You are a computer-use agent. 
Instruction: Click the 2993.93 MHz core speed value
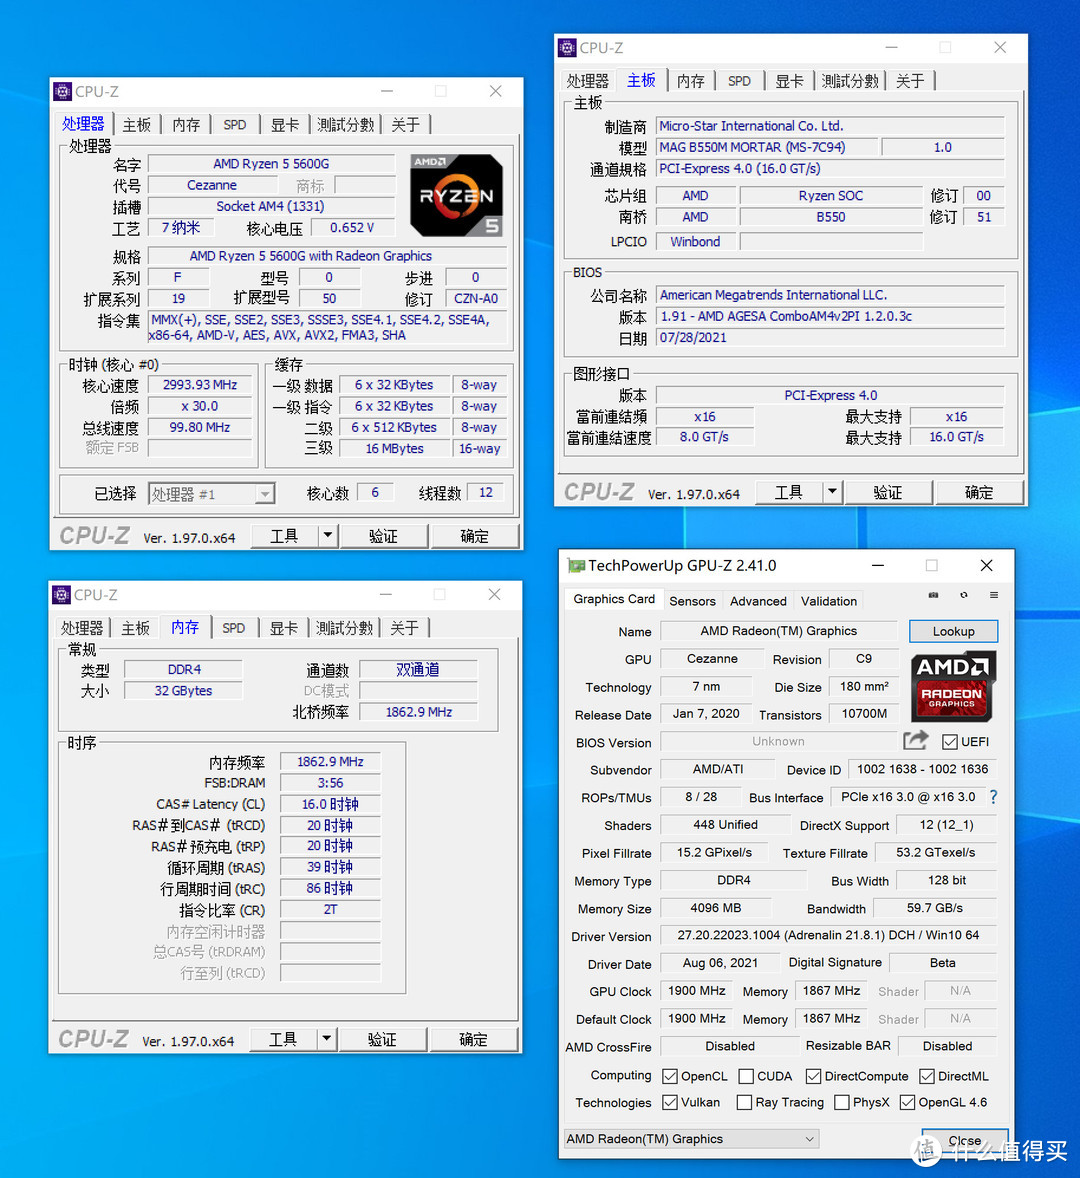point(200,385)
